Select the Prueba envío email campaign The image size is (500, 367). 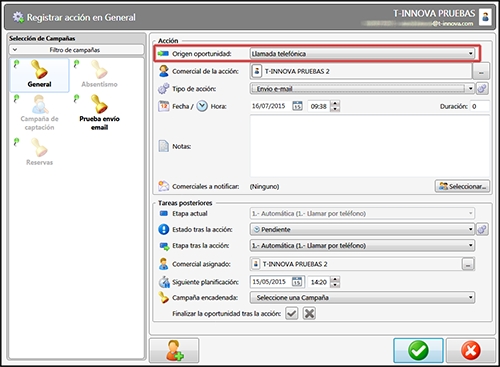pyautogui.click(x=99, y=113)
